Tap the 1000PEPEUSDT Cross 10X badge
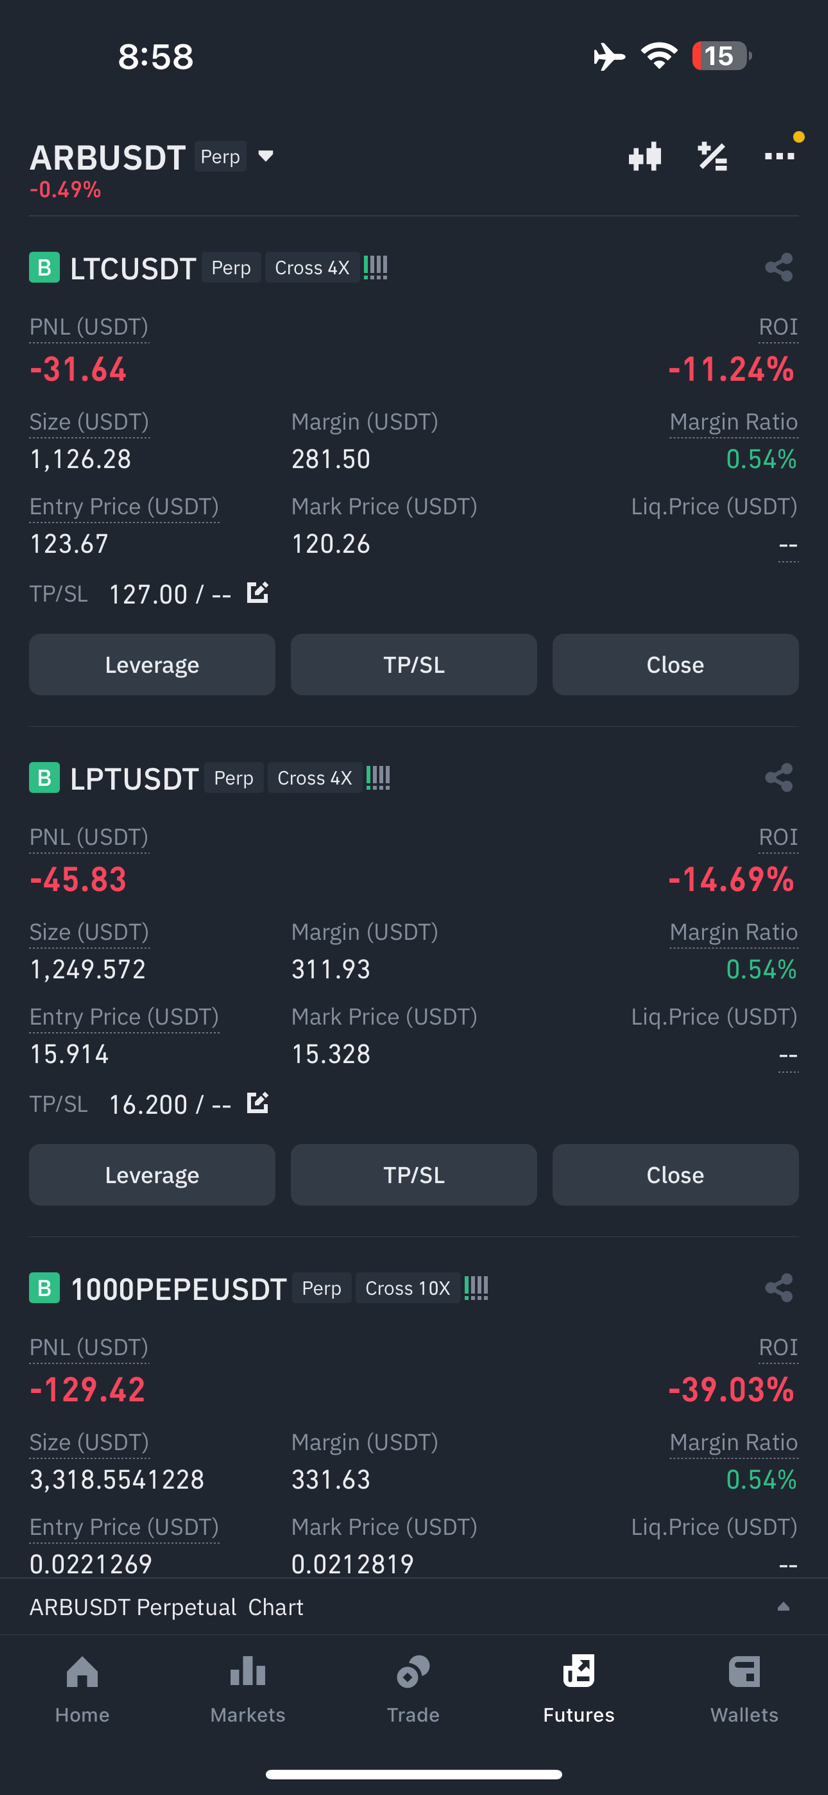Viewport: 828px width, 1795px height. [x=407, y=1288]
